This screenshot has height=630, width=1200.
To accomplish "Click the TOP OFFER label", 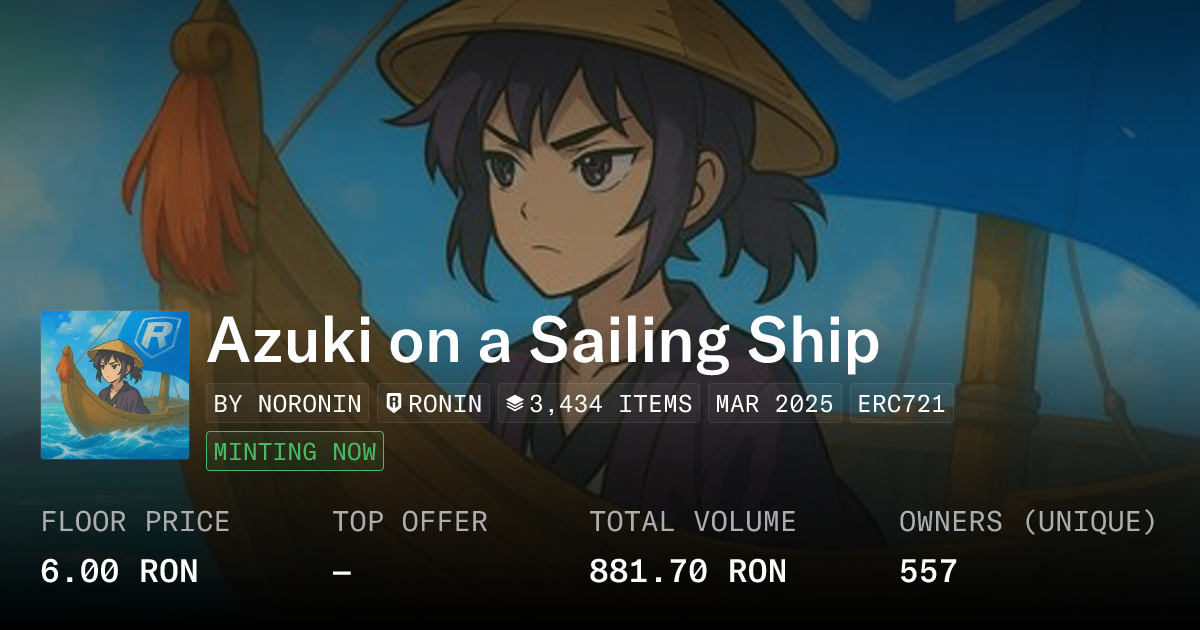I will (x=410, y=522).
